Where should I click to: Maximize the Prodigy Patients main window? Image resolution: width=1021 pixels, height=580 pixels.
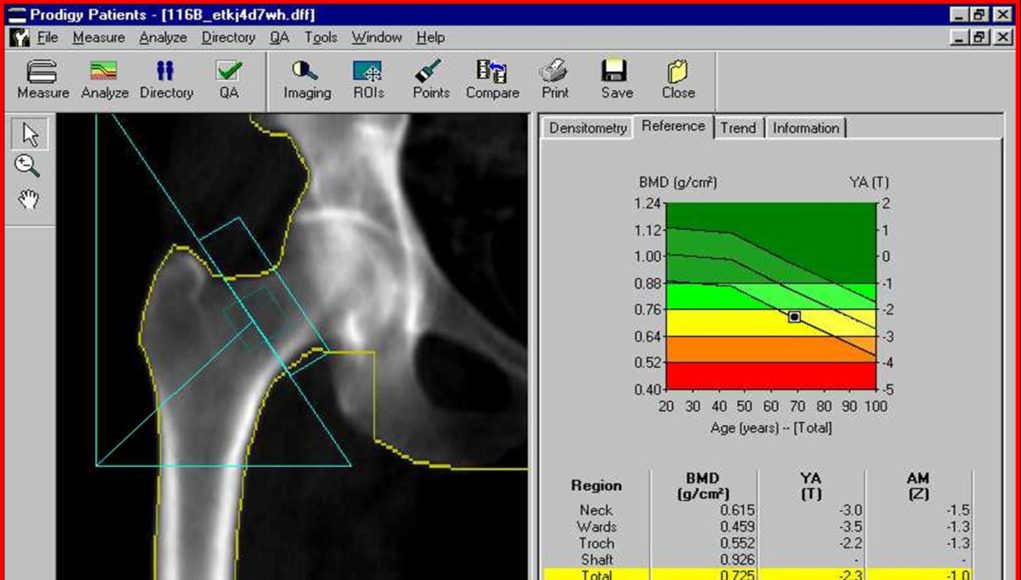979,15
